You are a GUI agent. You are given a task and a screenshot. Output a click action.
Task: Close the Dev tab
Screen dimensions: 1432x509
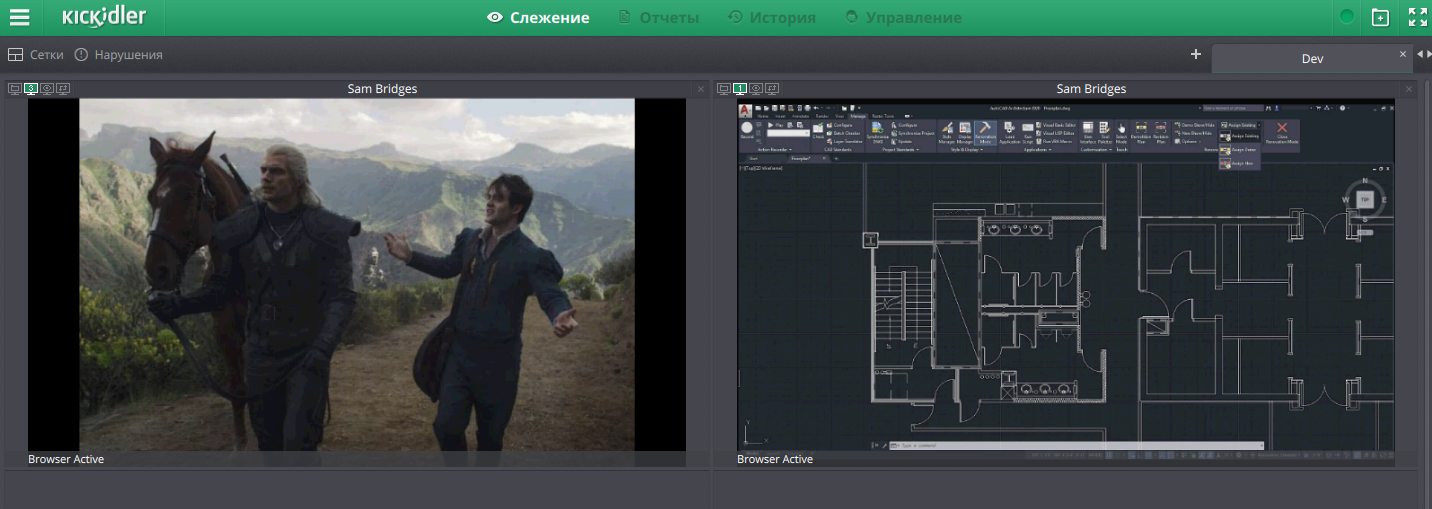(1402, 54)
